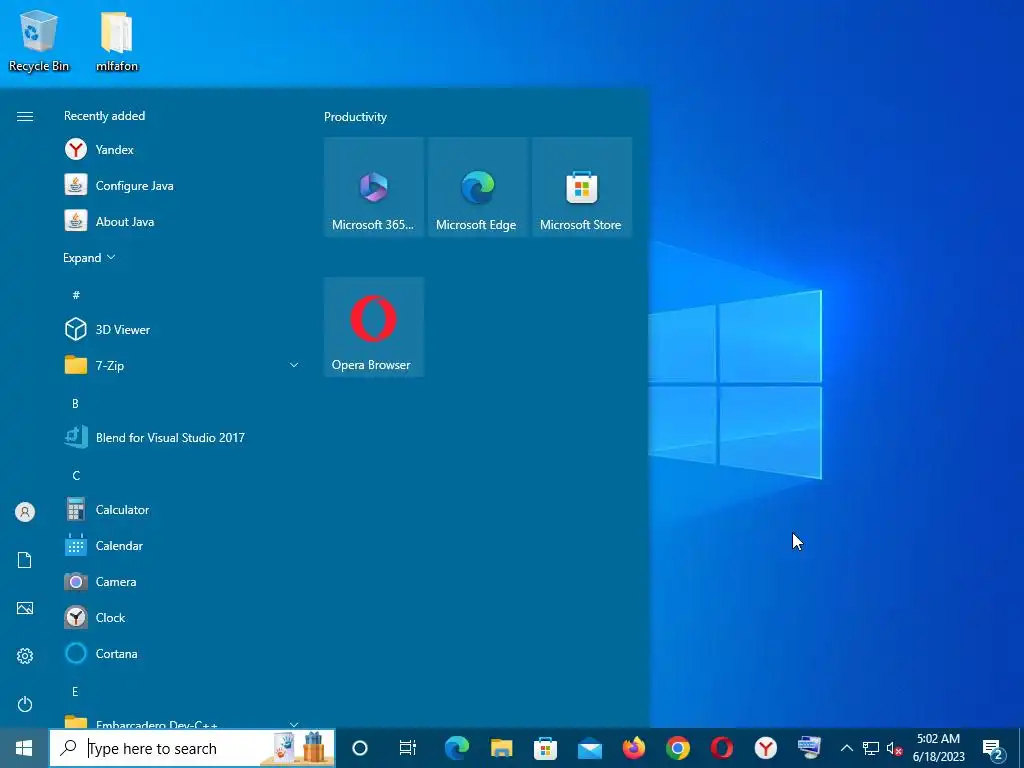This screenshot has width=1024, height=768.
Task: Open Calculator app
Action: pos(181,509)
